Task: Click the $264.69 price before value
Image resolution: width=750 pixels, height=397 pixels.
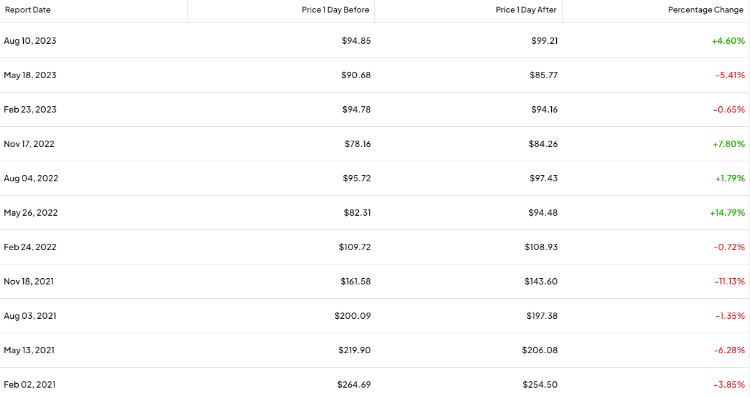Action: click(x=354, y=385)
